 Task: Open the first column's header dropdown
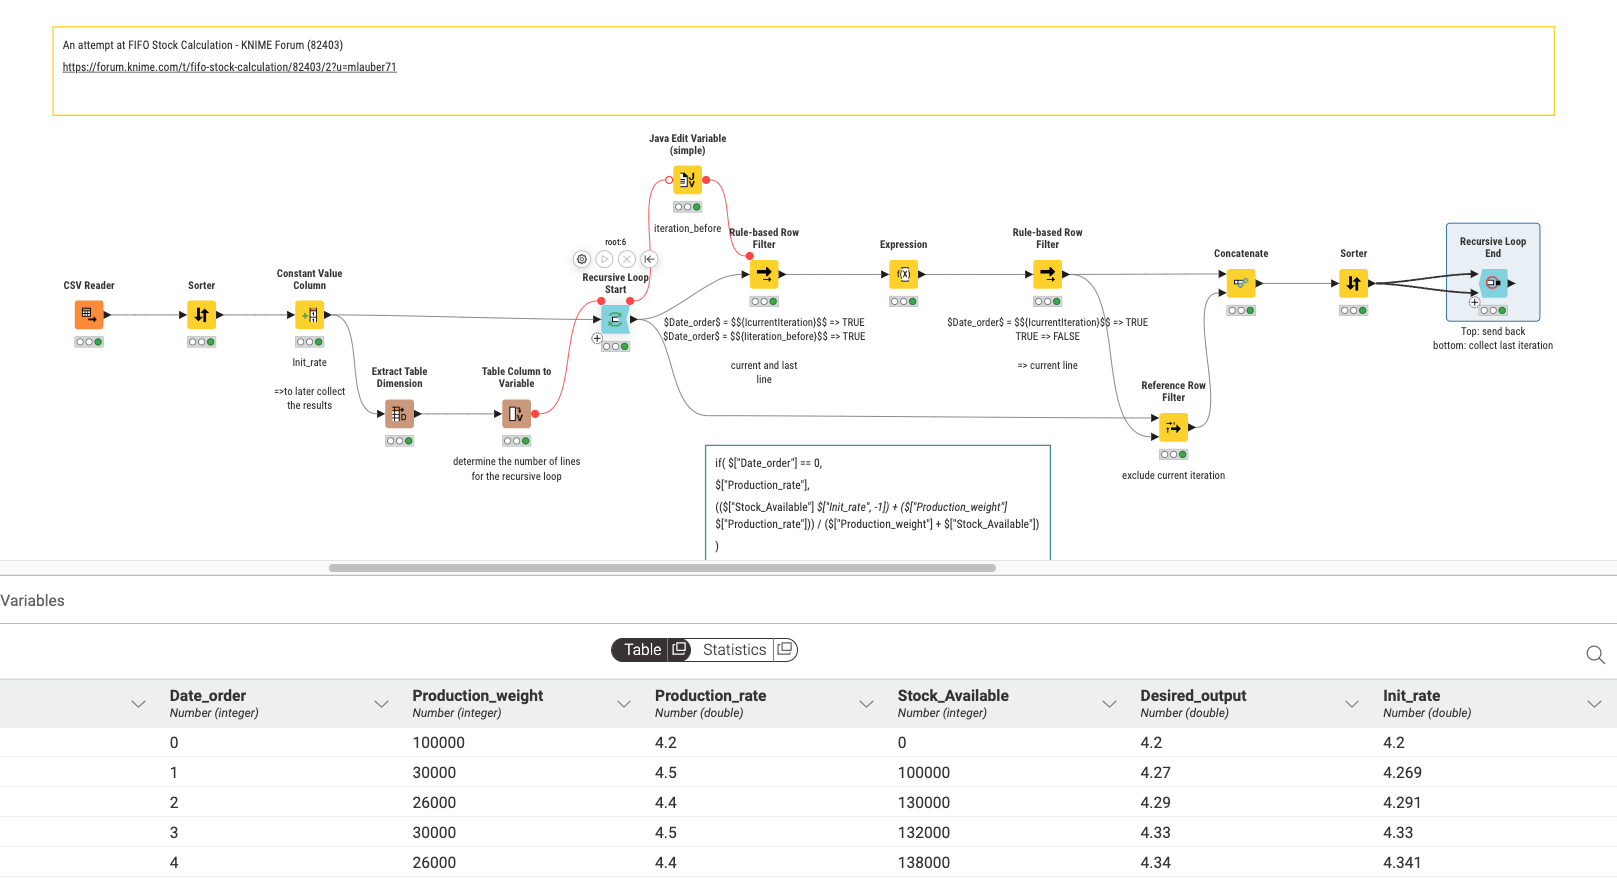(x=138, y=704)
